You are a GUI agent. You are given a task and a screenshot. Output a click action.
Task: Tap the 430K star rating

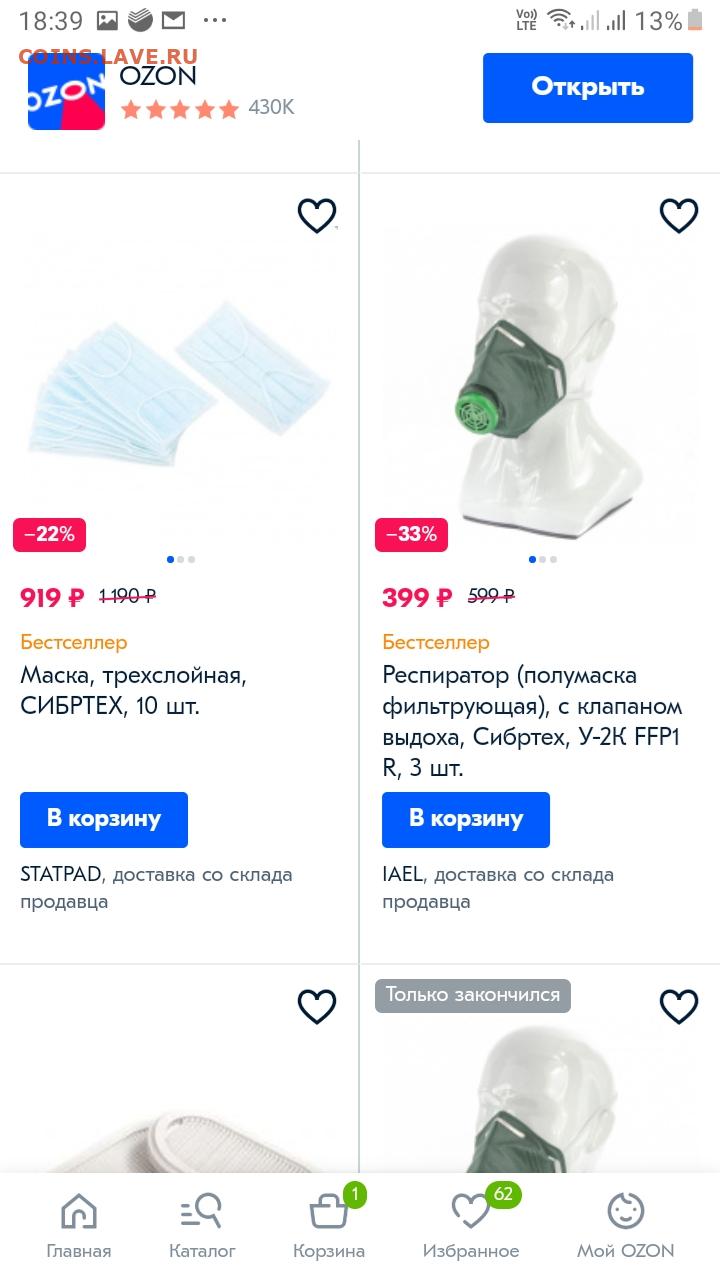click(x=207, y=108)
